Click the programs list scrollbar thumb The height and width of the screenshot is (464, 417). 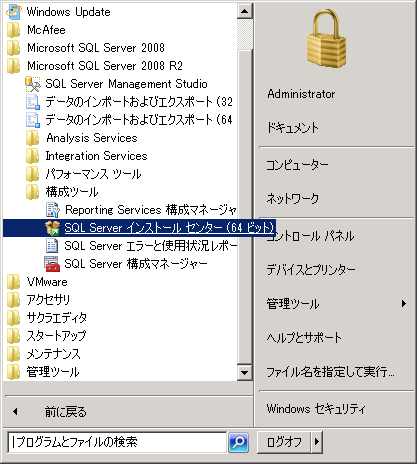pyautogui.click(x=245, y=206)
